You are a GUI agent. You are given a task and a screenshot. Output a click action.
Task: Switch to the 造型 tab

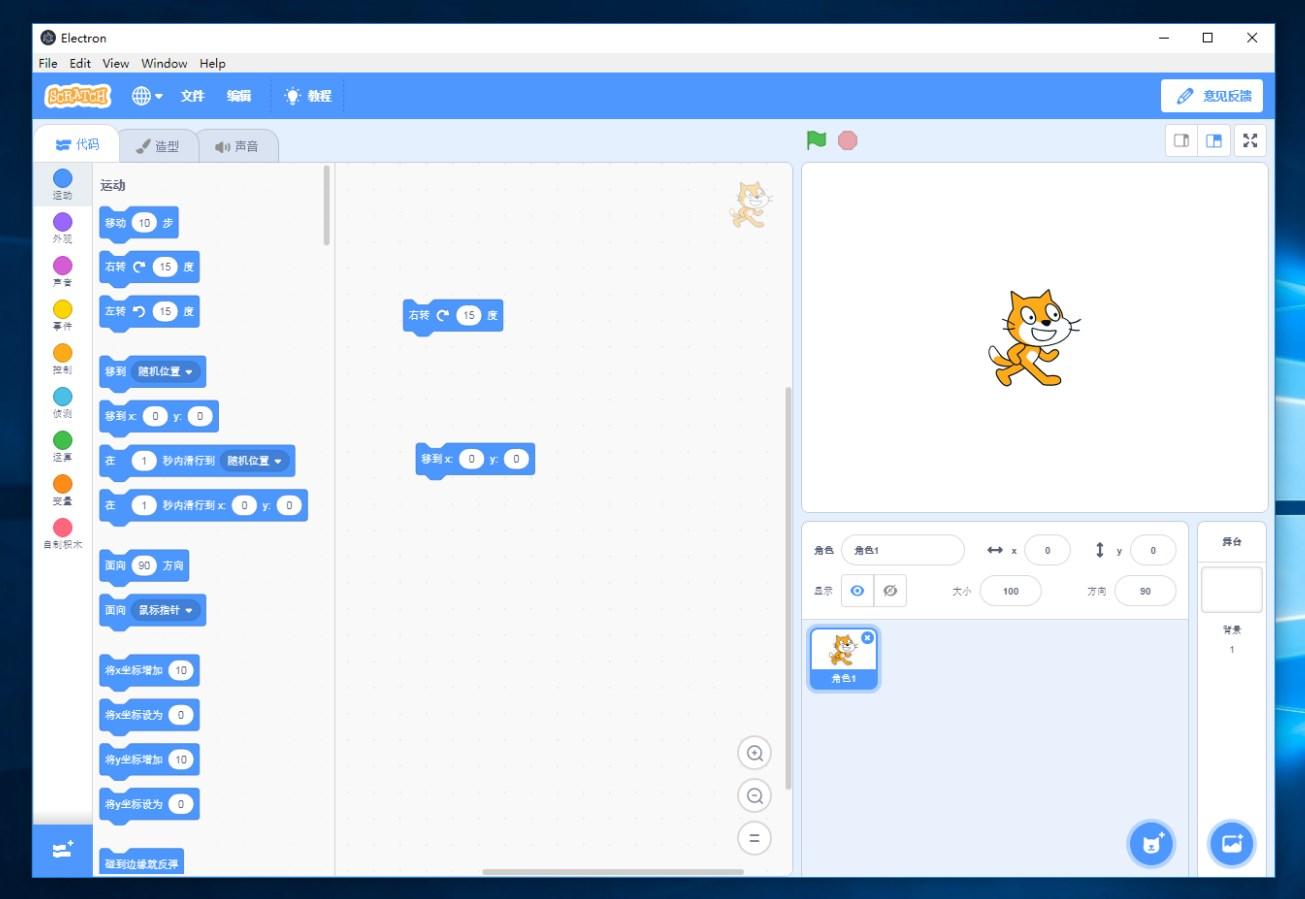click(158, 146)
